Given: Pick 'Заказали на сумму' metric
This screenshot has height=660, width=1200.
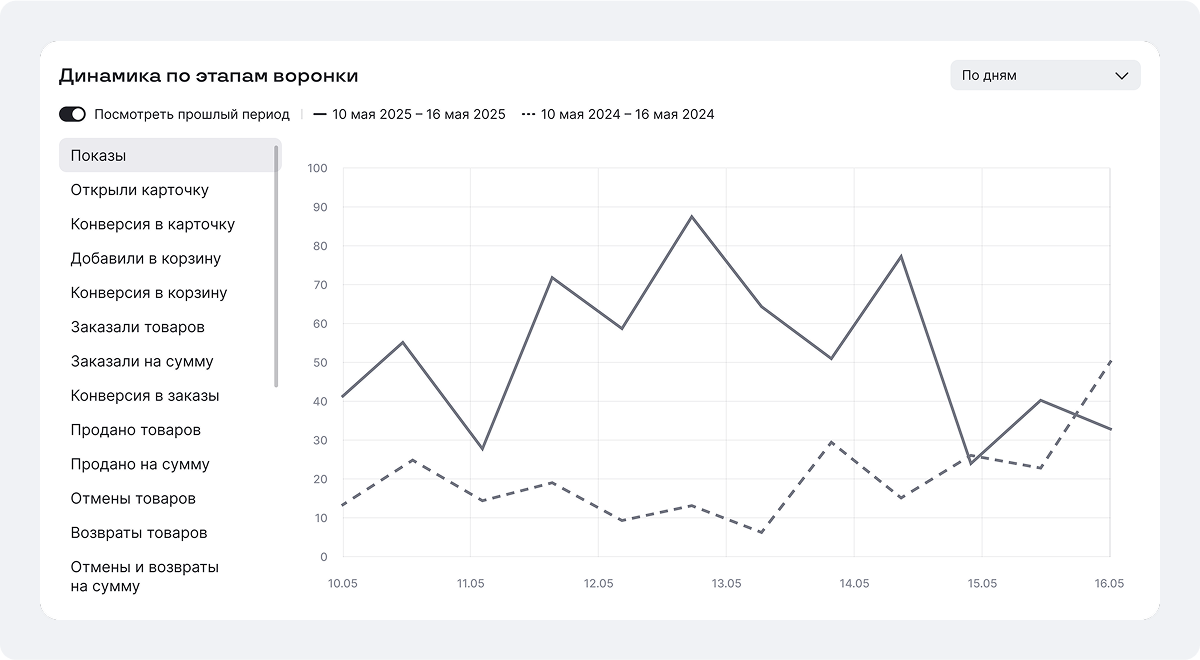Looking at the screenshot, I should (142, 361).
